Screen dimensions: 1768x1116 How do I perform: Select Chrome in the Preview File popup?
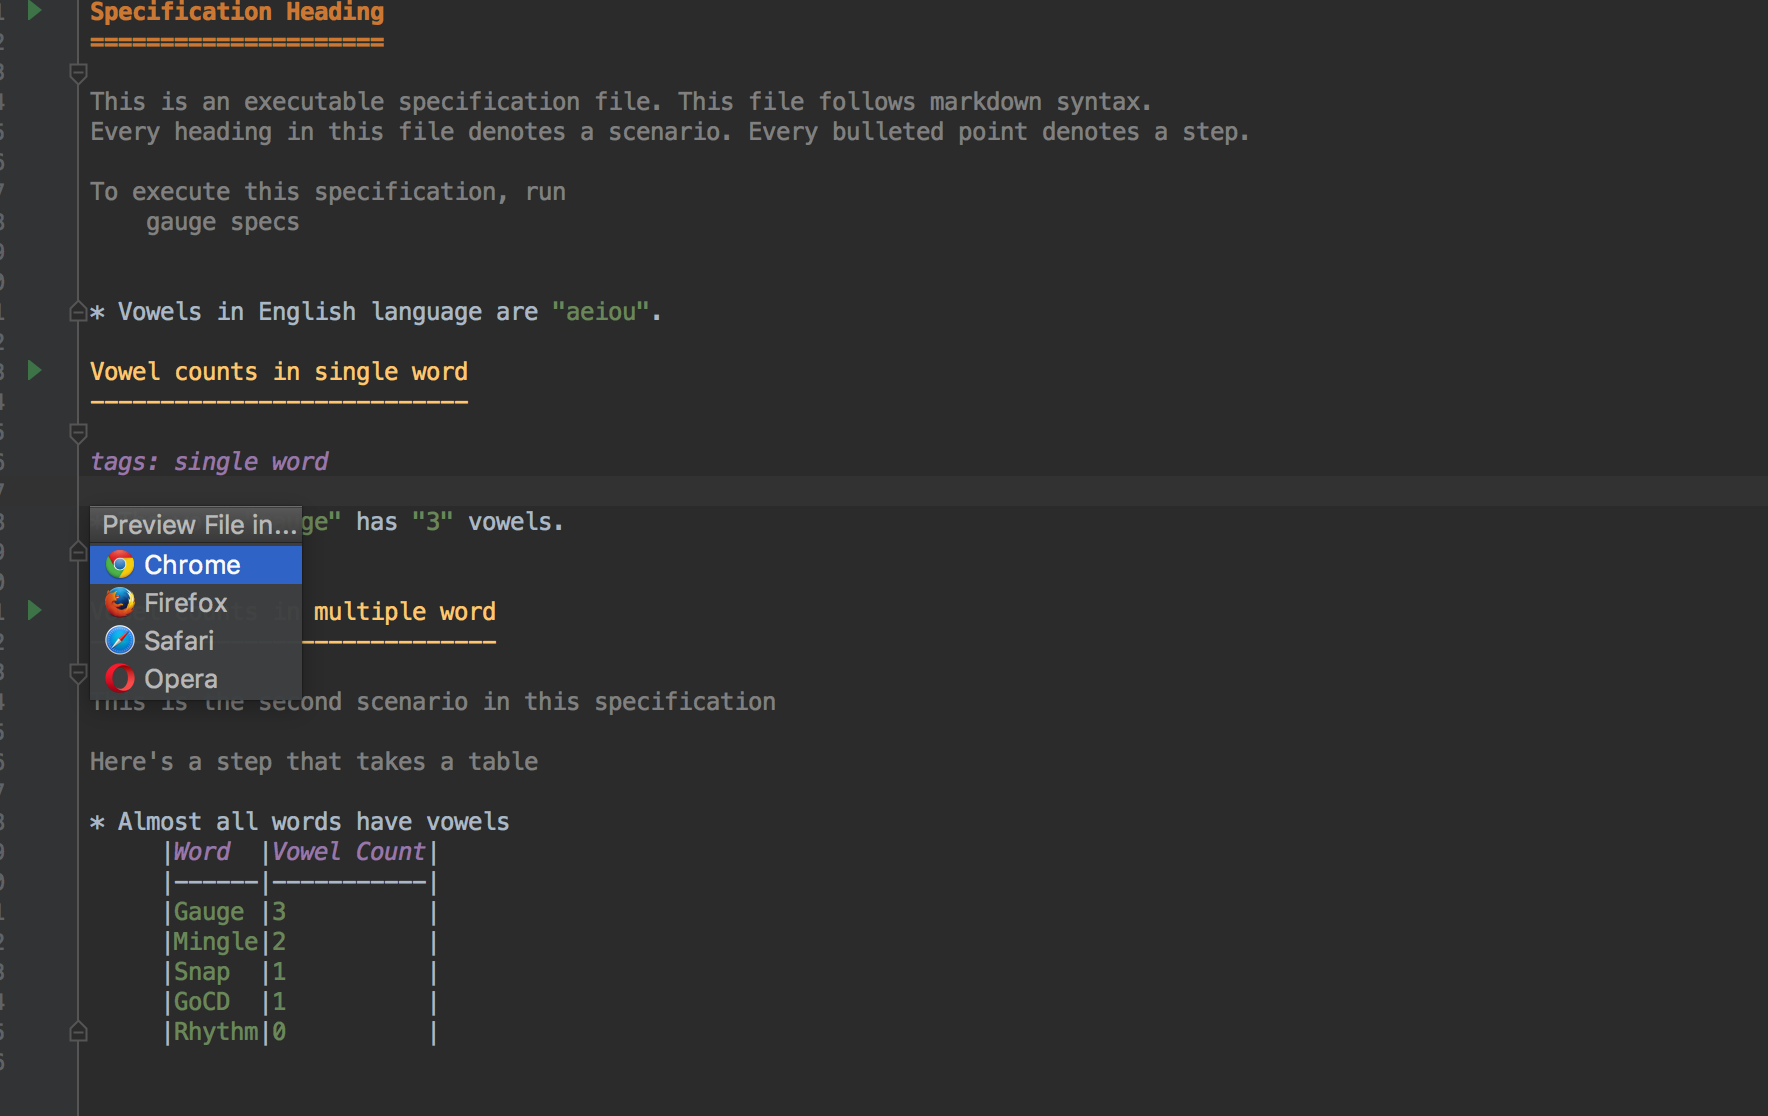[x=196, y=565]
